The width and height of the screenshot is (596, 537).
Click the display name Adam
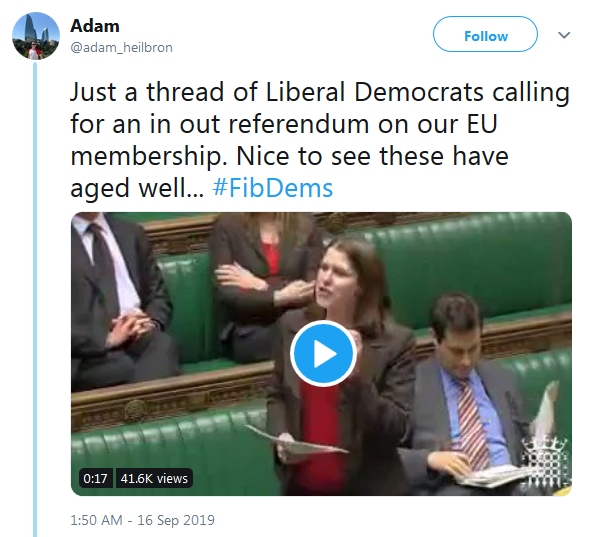95,26
